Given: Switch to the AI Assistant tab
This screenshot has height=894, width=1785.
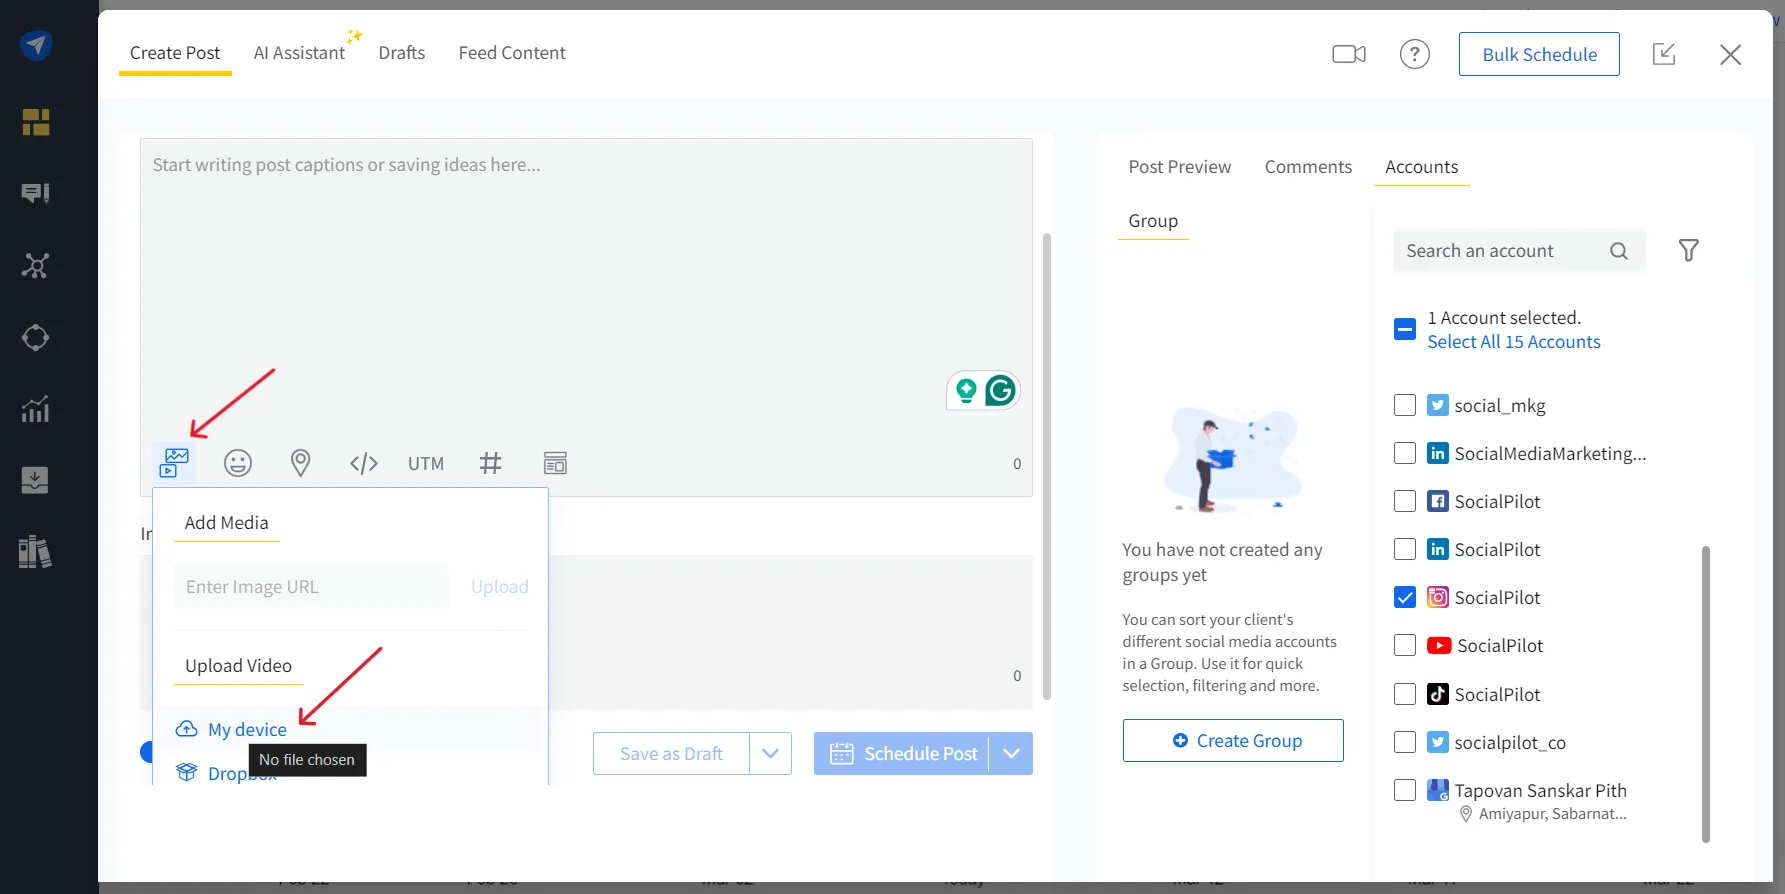Looking at the screenshot, I should [299, 53].
